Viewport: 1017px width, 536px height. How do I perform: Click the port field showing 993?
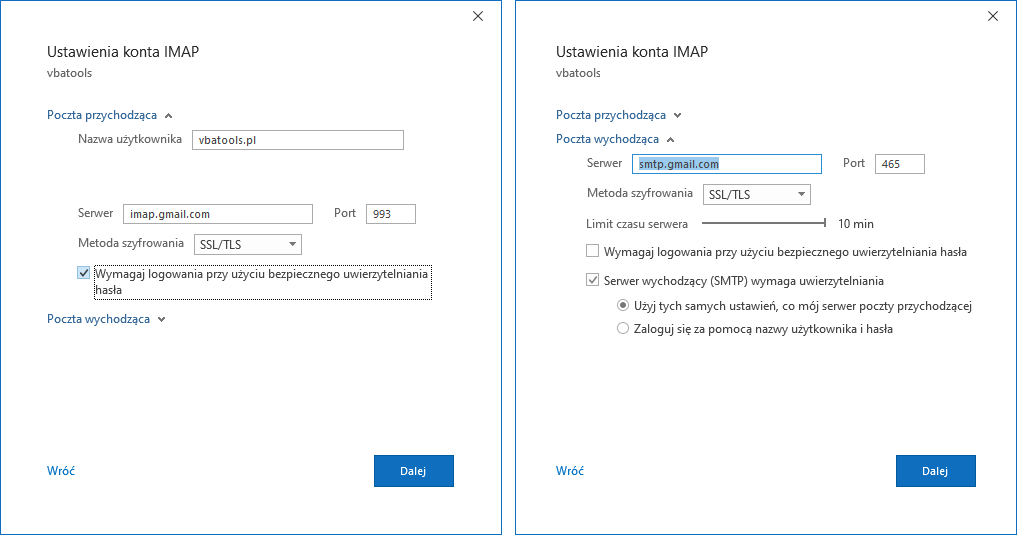tap(390, 214)
